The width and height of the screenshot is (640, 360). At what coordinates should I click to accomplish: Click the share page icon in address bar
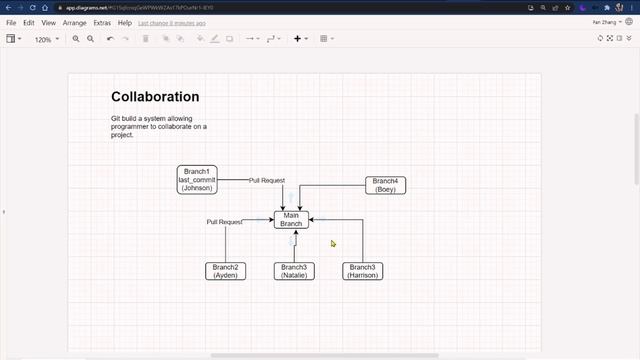coord(555,7)
